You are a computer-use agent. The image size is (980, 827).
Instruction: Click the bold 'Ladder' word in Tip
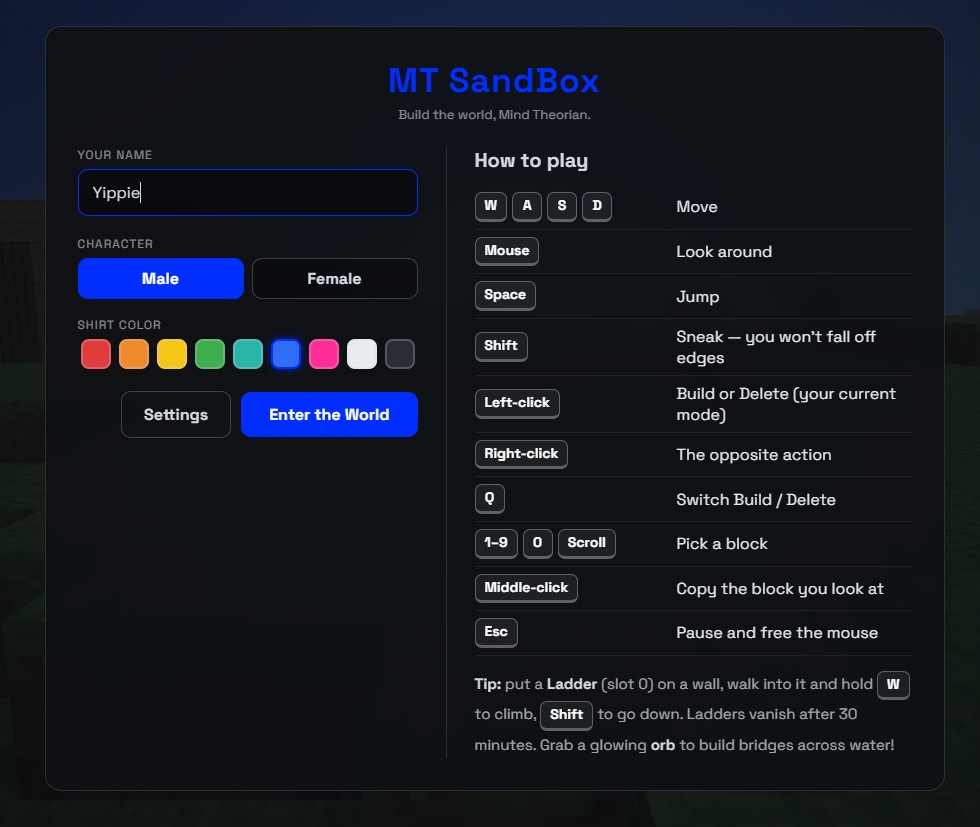point(572,684)
